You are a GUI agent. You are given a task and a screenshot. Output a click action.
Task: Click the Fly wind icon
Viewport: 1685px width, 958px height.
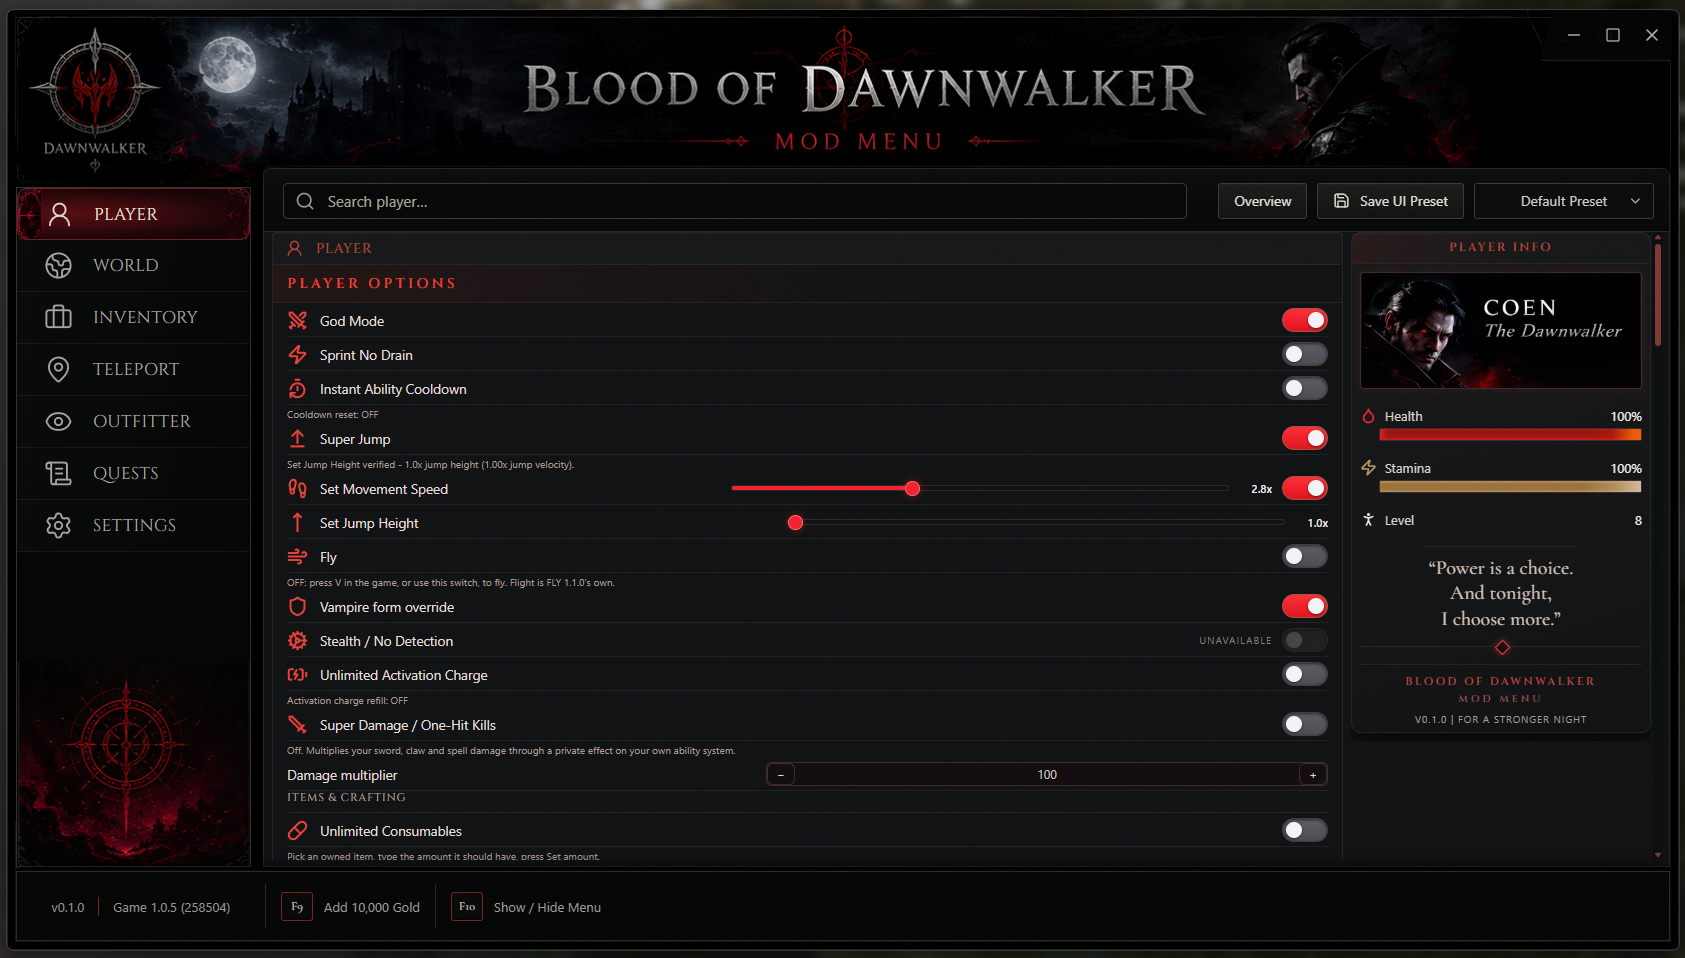click(297, 556)
